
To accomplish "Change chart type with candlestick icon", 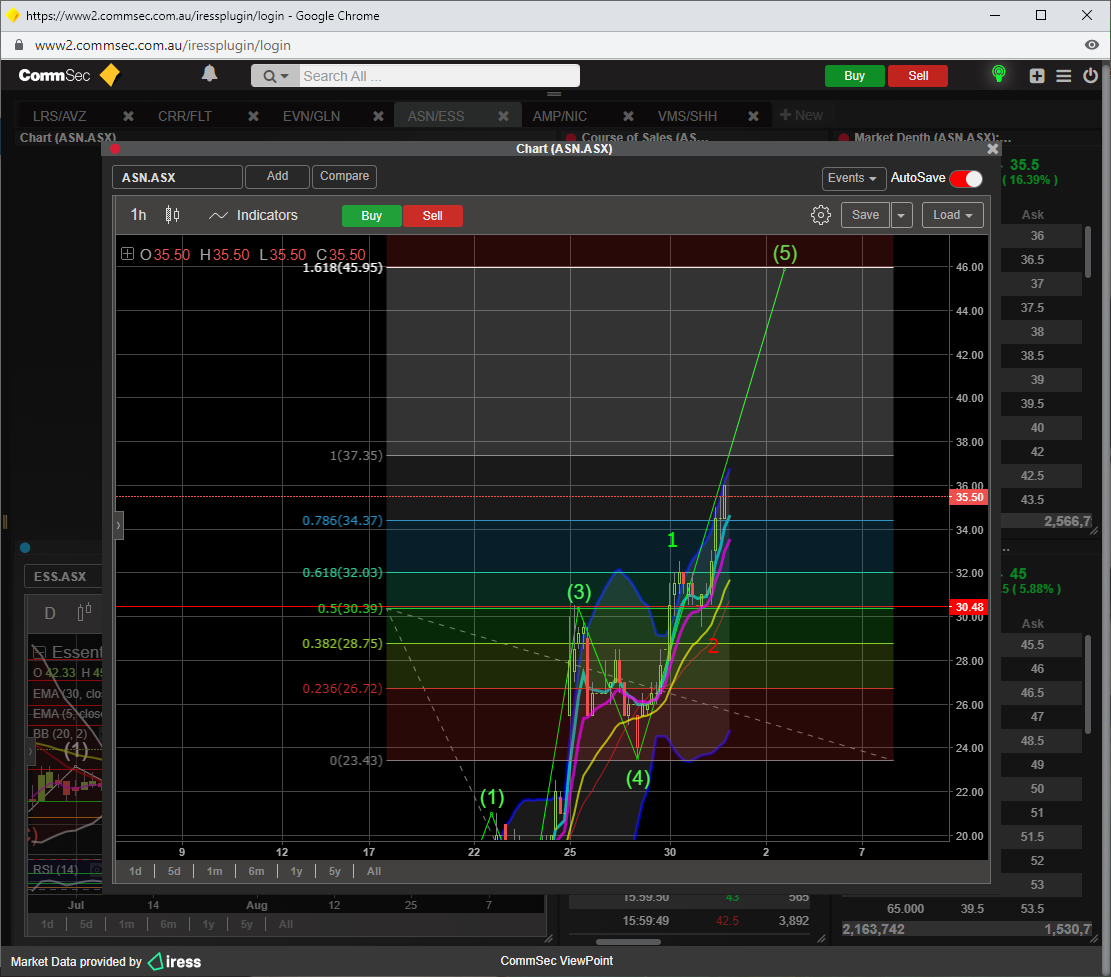I will click(172, 215).
